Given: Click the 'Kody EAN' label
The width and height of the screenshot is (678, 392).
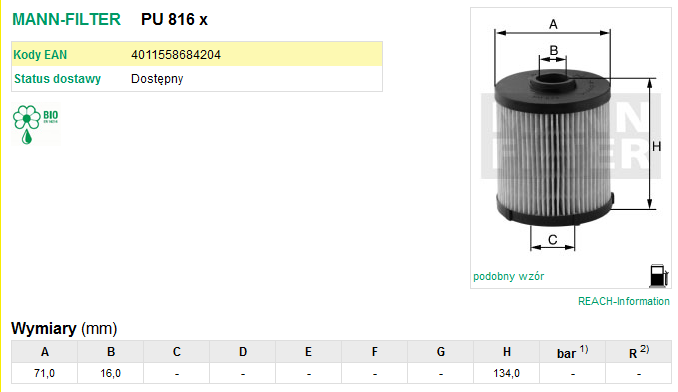Looking at the screenshot, I should [x=40, y=55].
